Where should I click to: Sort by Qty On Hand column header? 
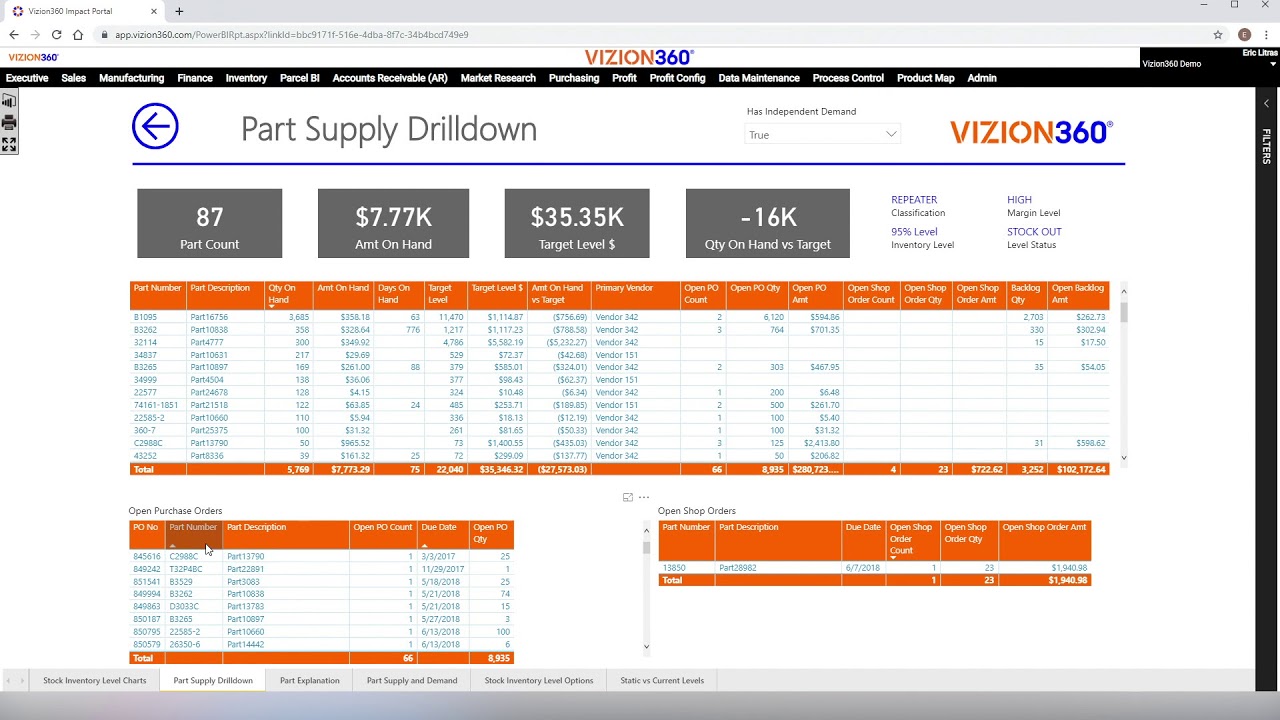(288, 294)
